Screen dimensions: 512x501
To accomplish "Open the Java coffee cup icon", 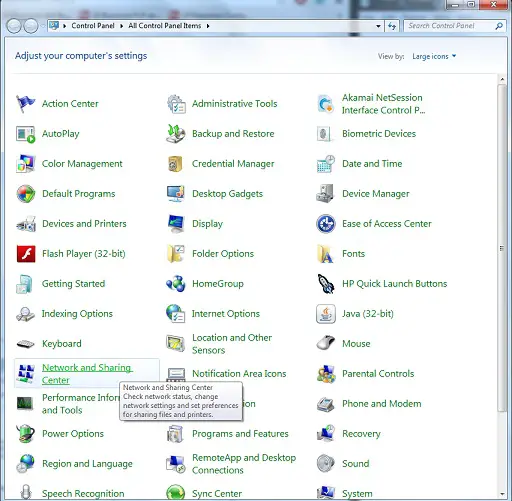I will [326, 314].
